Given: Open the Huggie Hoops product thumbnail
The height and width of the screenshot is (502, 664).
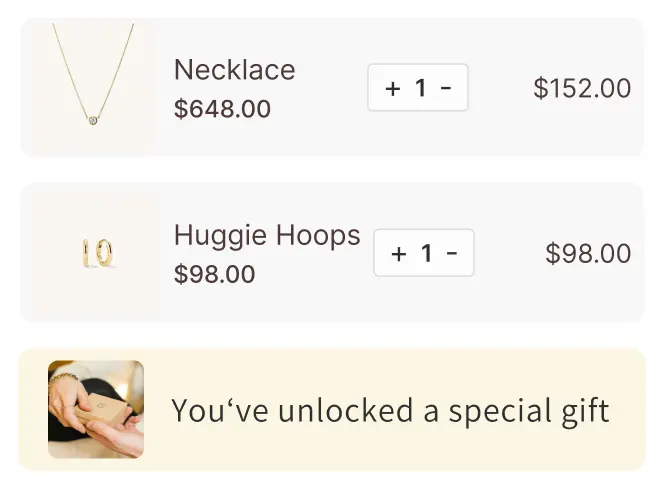Looking at the screenshot, I should 97,253.
